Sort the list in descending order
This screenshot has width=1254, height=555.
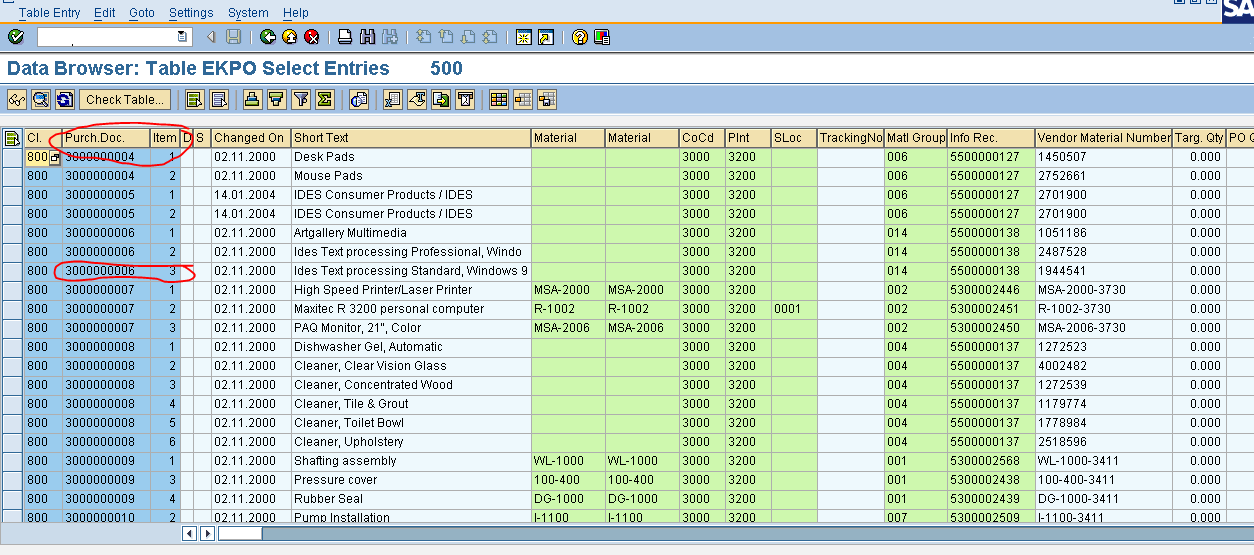point(276,100)
